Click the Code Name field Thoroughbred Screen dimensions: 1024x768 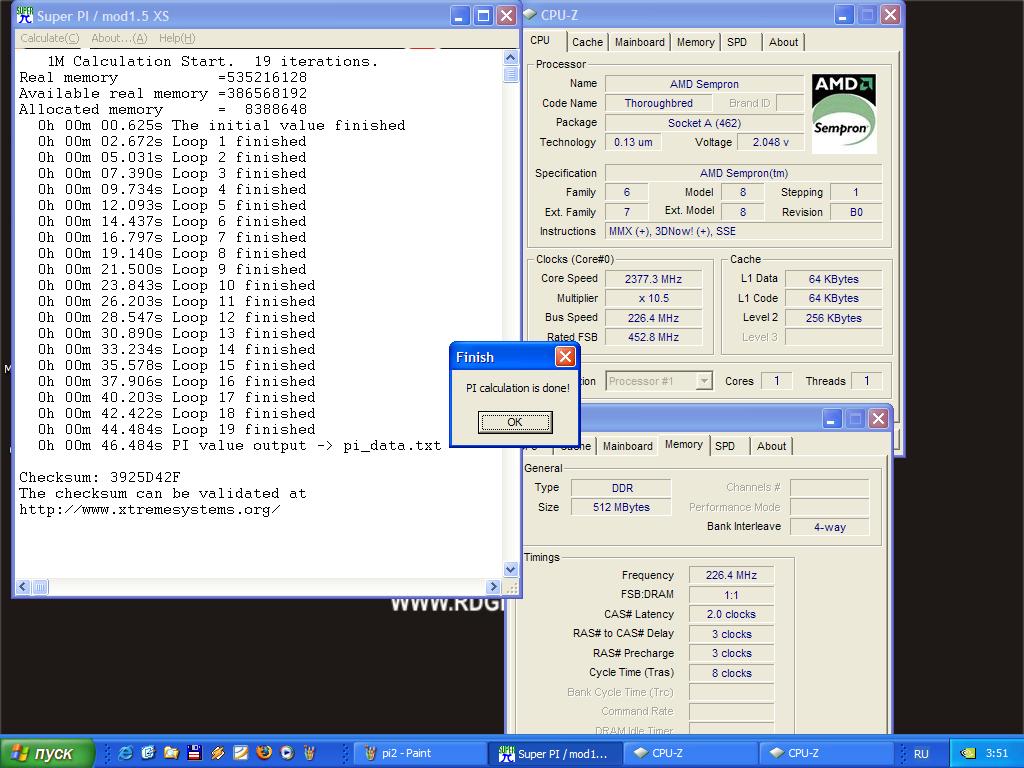click(x=658, y=103)
